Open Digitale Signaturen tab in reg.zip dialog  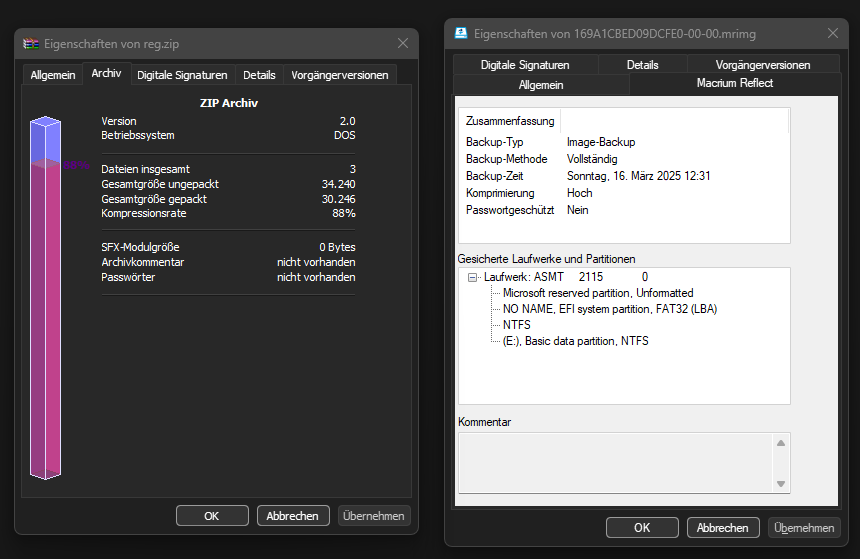point(182,75)
